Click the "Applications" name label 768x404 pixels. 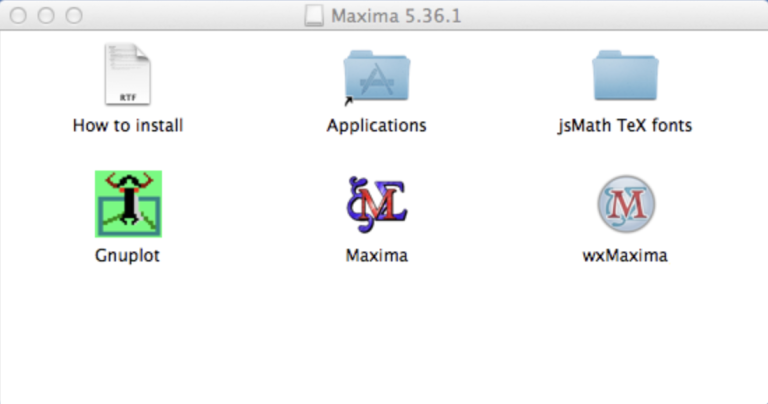pos(376,126)
